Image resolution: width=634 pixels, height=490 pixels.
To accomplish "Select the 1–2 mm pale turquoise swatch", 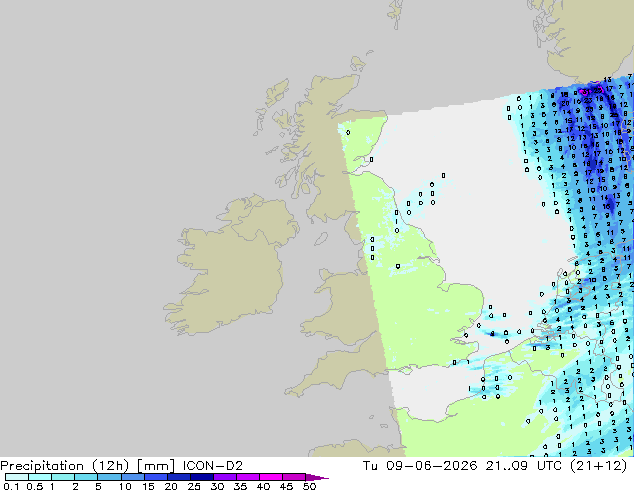I will point(63,477).
